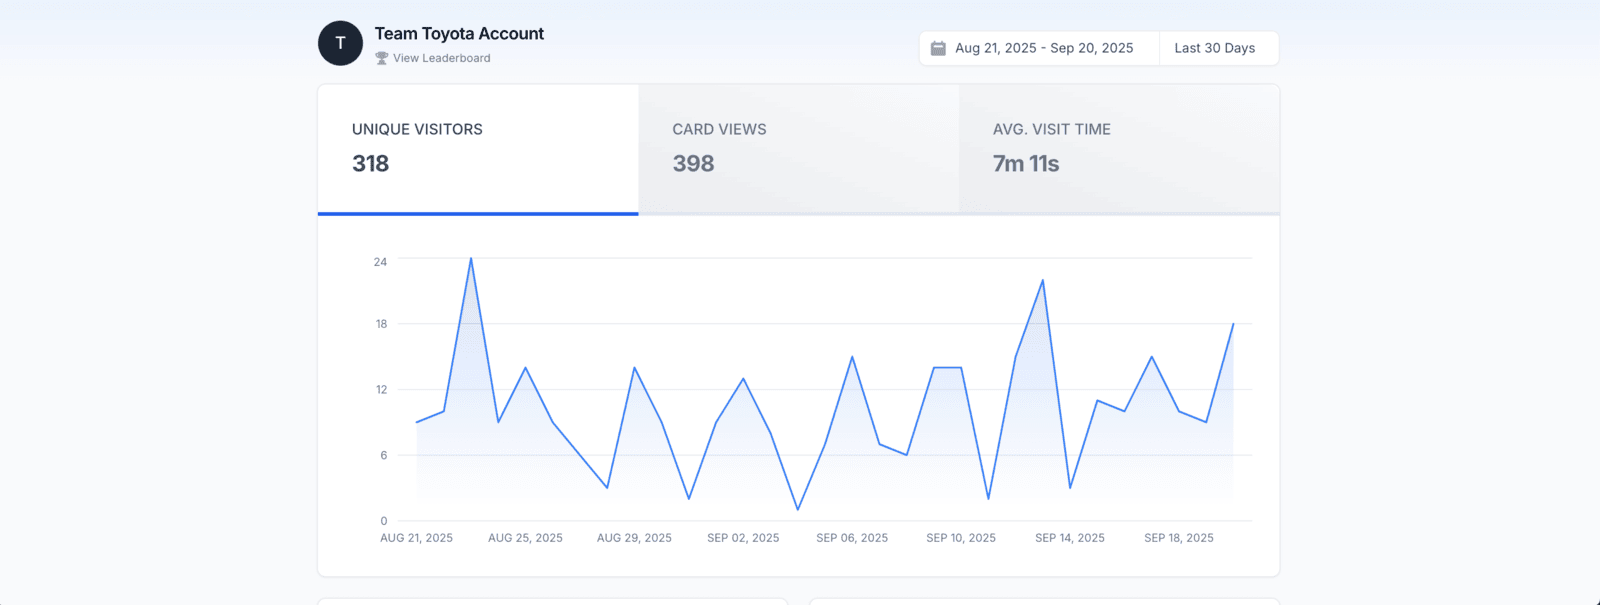Click the lowest chart dip at Sep 4
The width and height of the screenshot is (1600, 605).
(798, 510)
